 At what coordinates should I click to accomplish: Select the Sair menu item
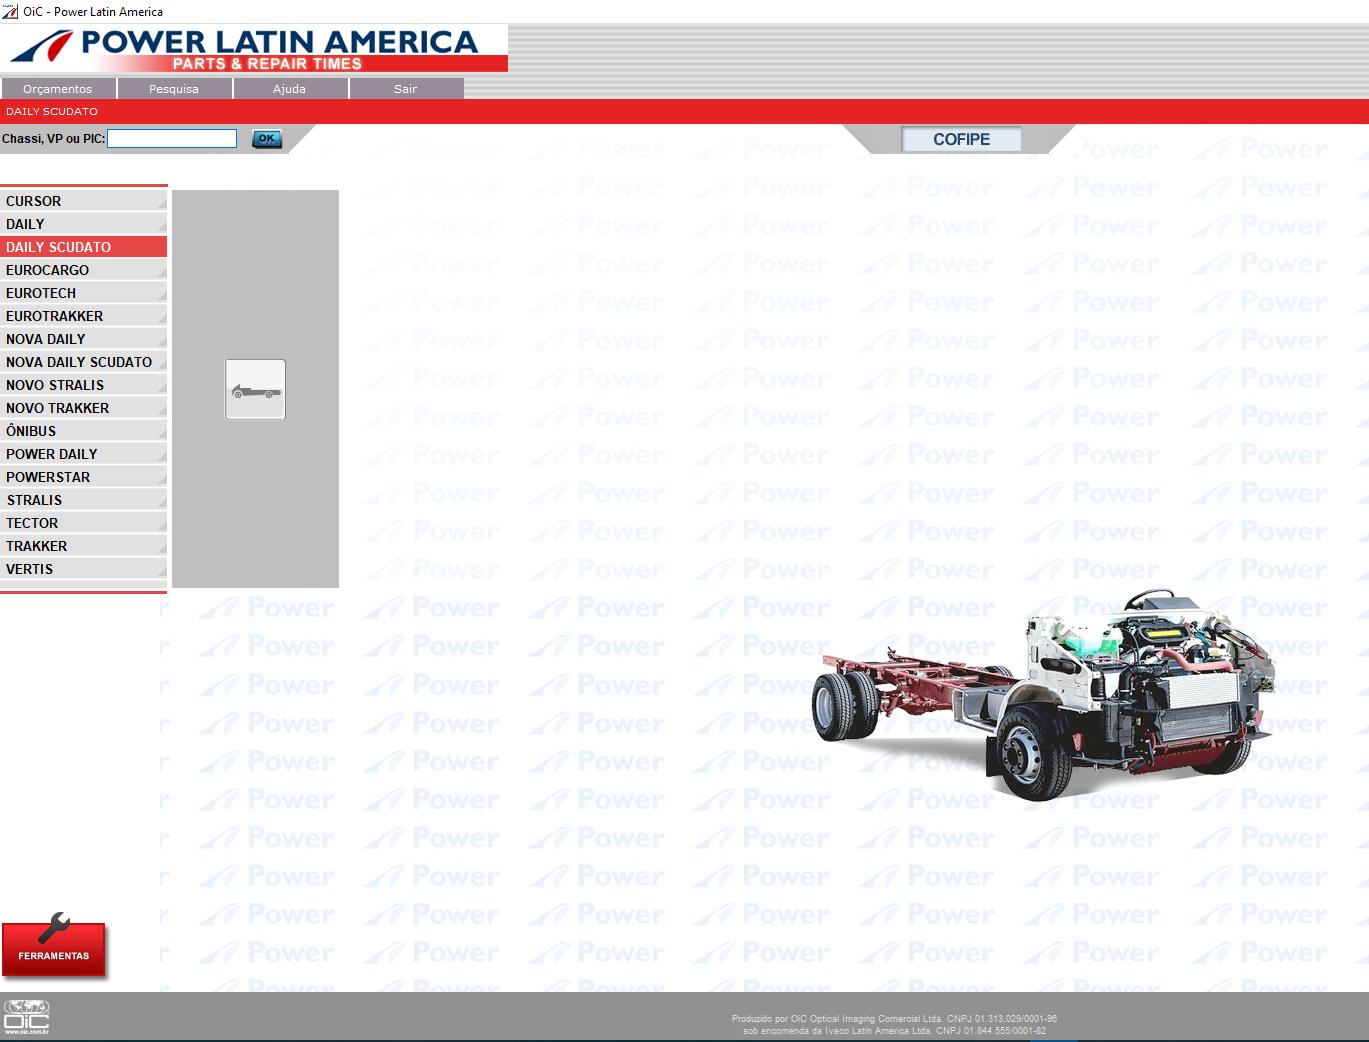tap(406, 89)
